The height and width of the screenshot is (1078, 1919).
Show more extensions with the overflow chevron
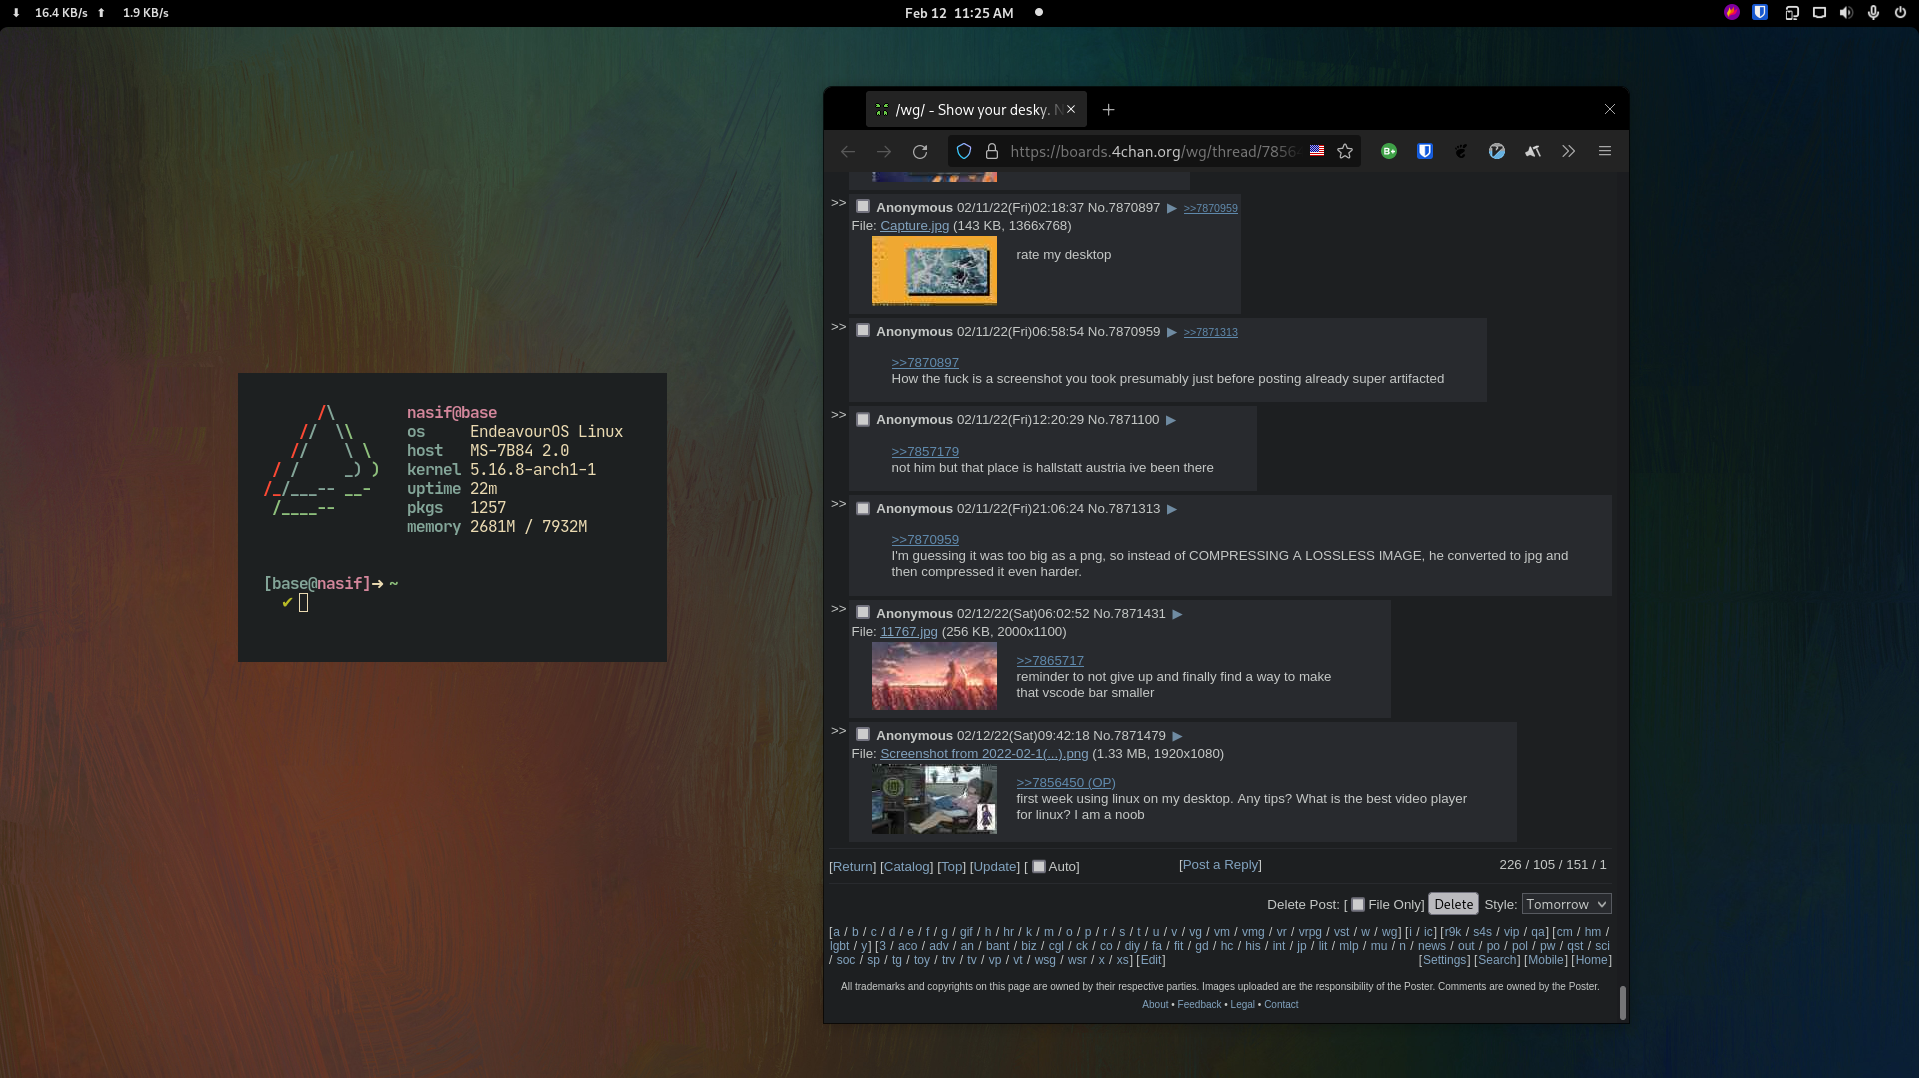click(1568, 152)
